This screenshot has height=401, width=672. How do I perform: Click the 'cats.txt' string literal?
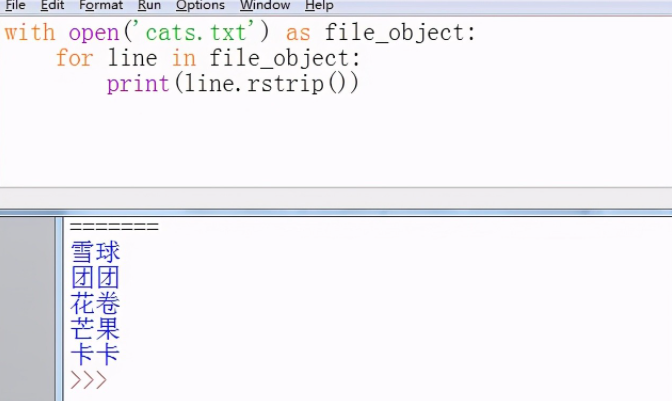pyautogui.click(x=196, y=32)
